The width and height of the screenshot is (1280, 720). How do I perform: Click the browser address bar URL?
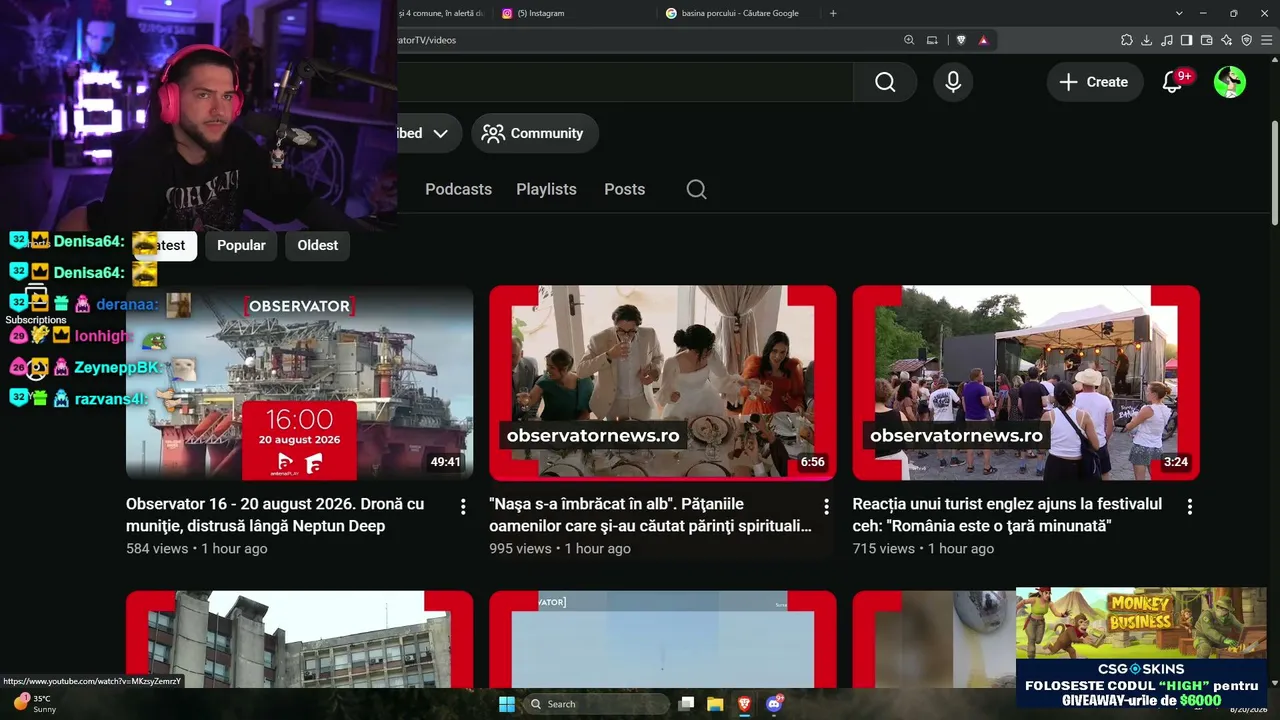pos(427,40)
